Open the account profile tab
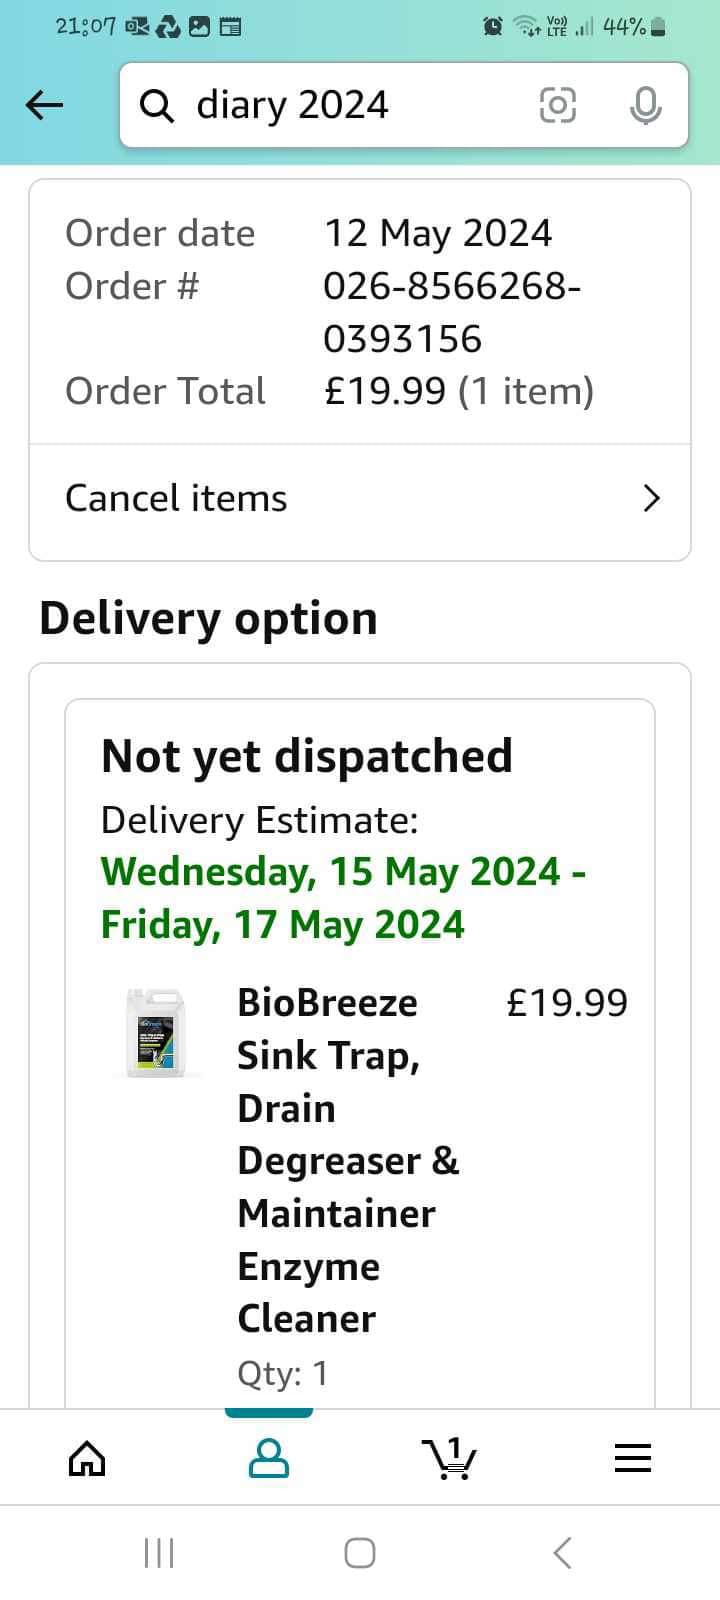 pyautogui.click(x=269, y=1458)
